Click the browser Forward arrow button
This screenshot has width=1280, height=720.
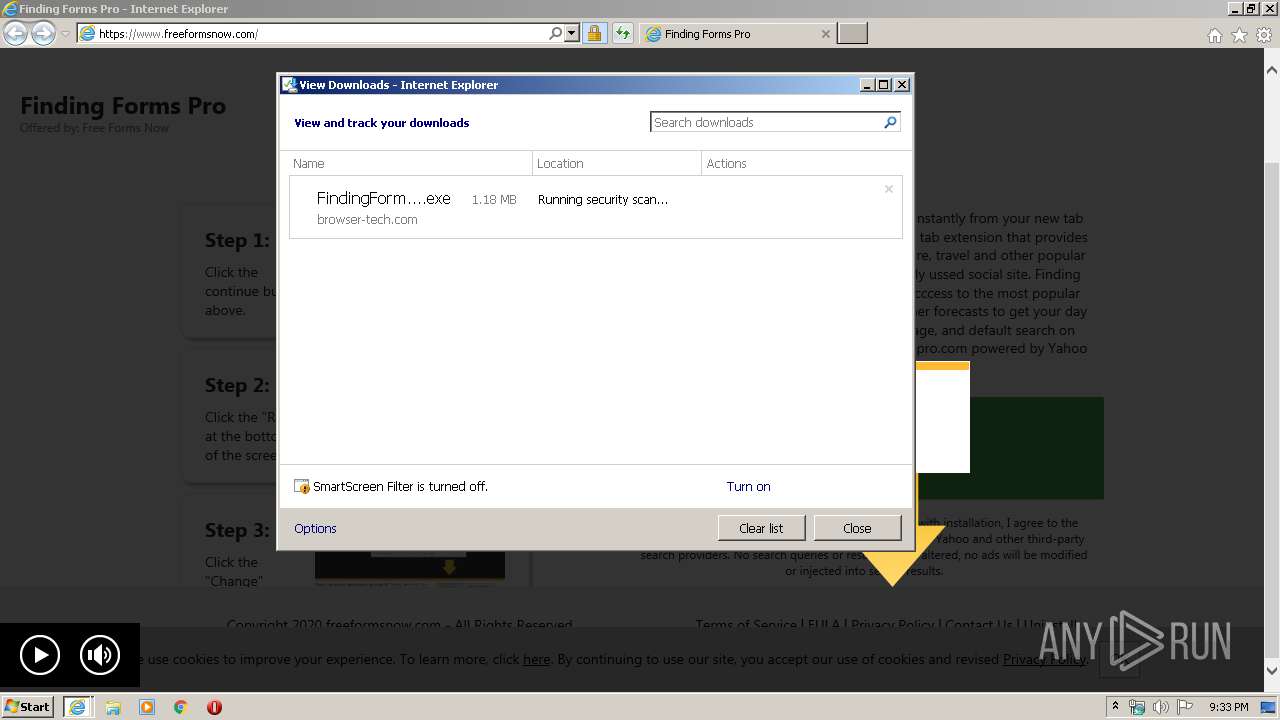(43, 33)
